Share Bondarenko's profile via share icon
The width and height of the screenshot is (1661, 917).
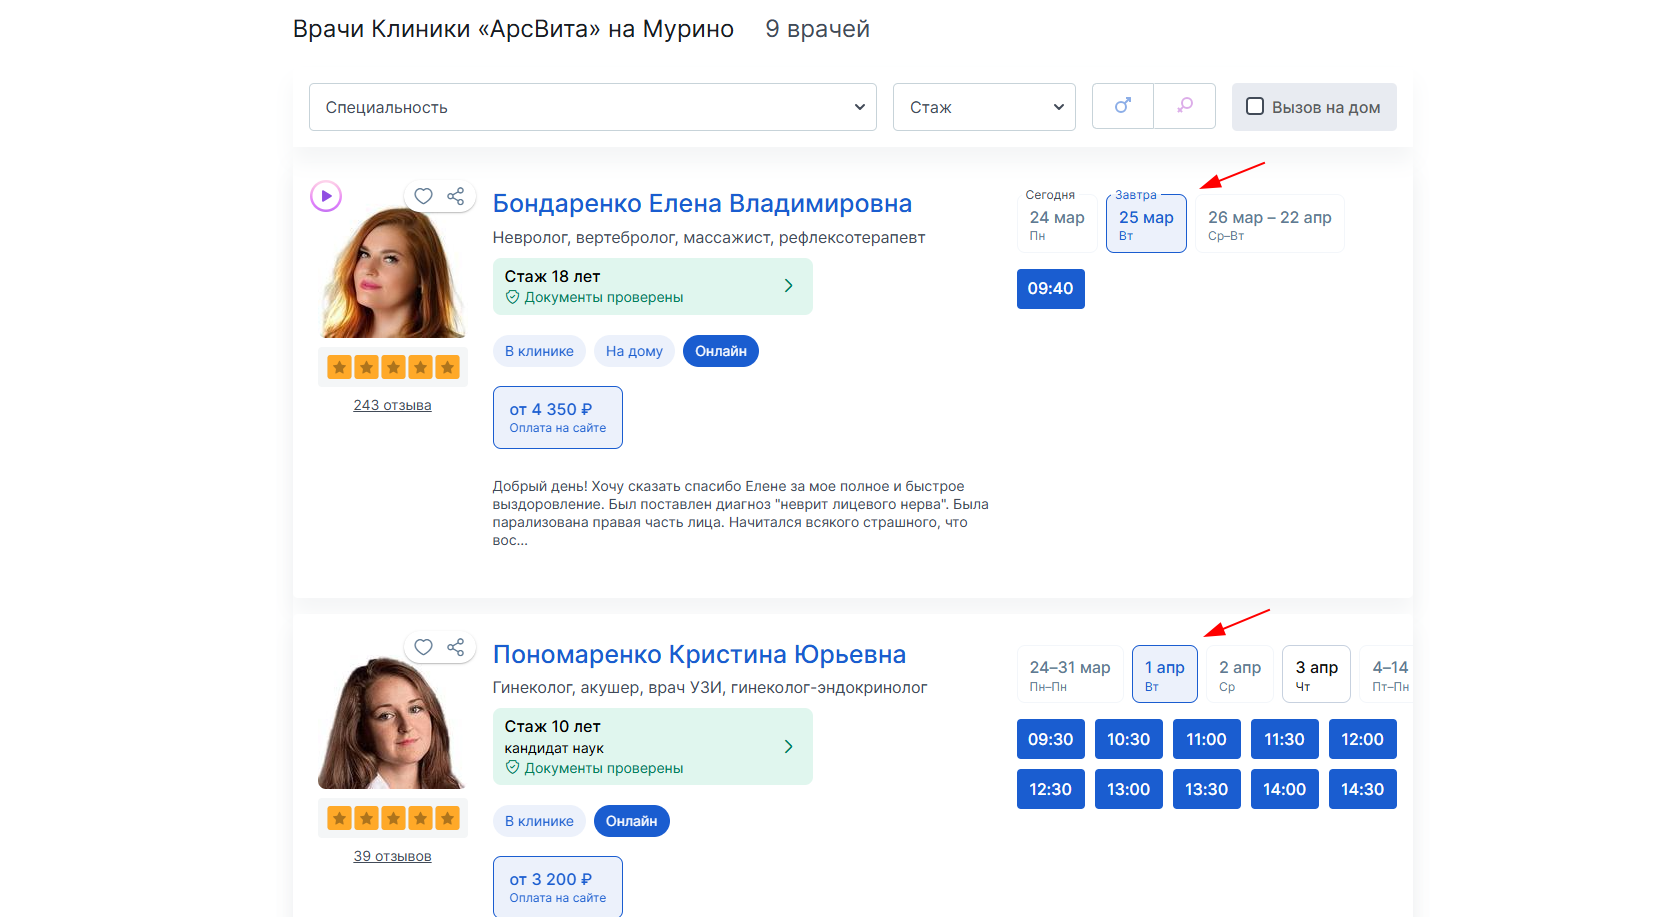456,196
